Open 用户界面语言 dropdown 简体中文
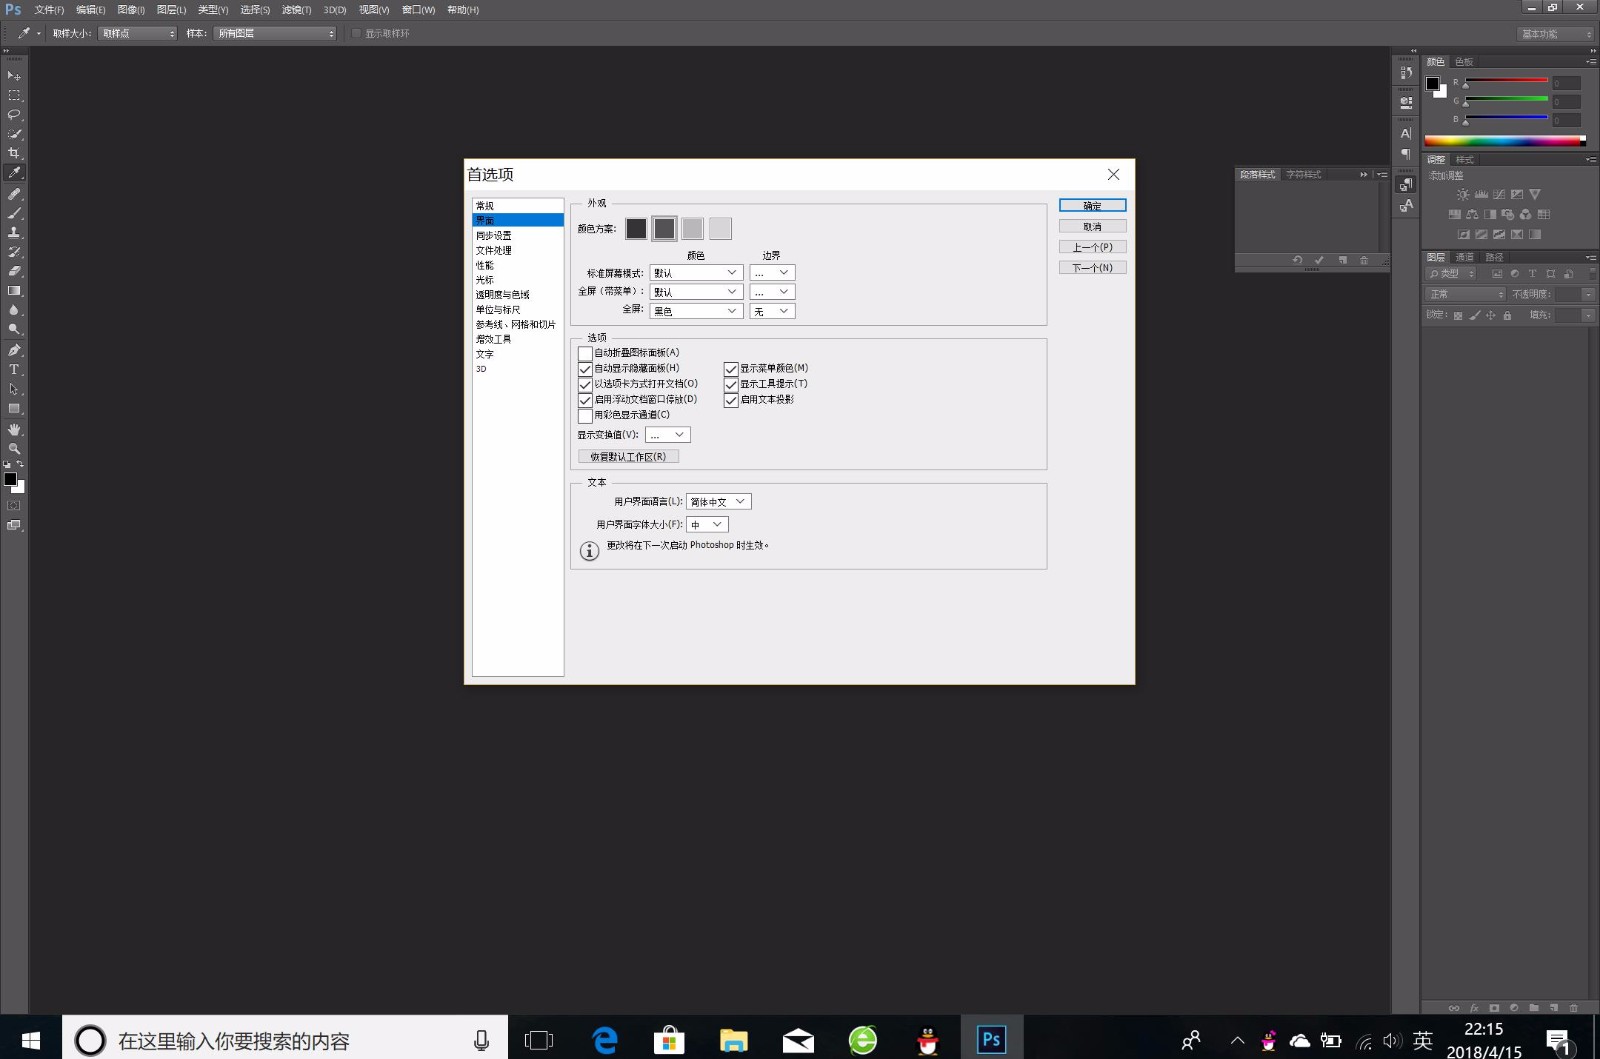Screen dimensions: 1600x1059 tap(718, 502)
